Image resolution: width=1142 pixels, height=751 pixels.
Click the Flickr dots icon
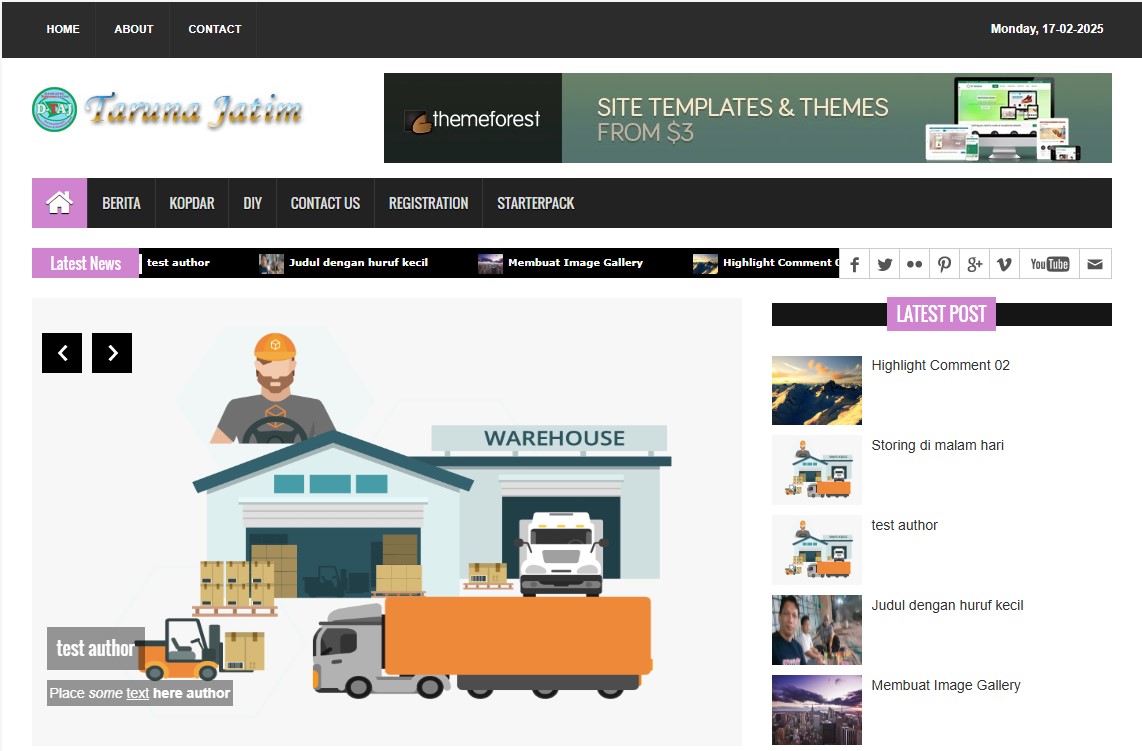[914, 264]
